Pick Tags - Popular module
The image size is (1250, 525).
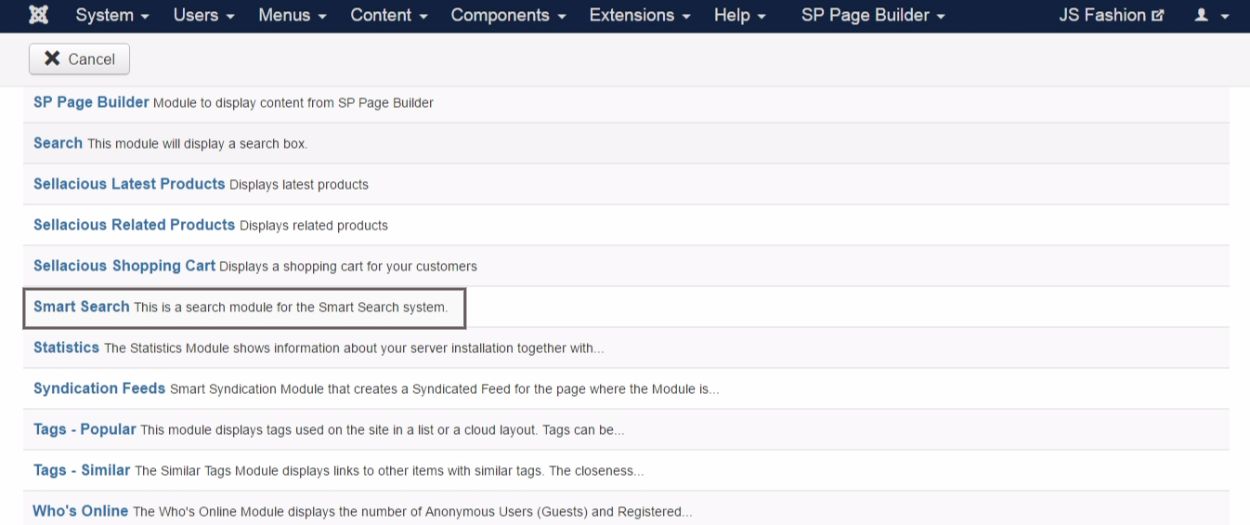click(84, 430)
